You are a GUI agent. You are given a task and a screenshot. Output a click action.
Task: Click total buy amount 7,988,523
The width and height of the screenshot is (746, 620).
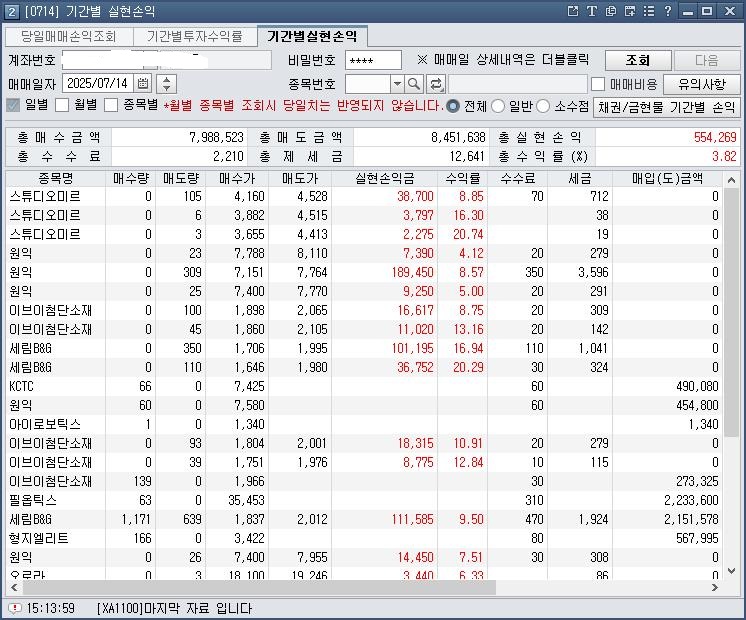coord(216,138)
